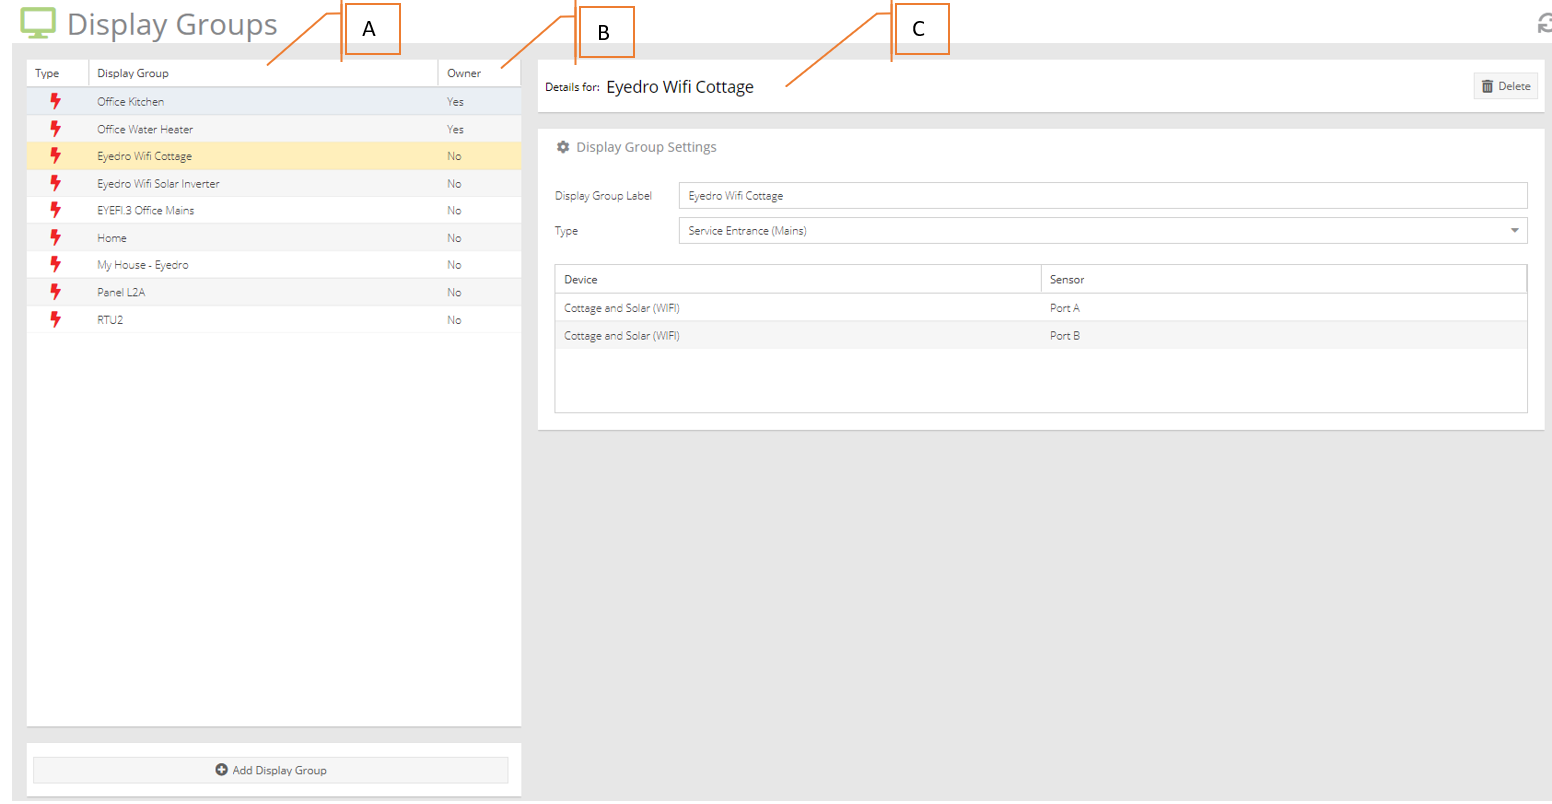Image resolution: width=1552 pixels, height=804 pixels.
Task: Add a new display group
Action: pyautogui.click(x=271, y=770)
